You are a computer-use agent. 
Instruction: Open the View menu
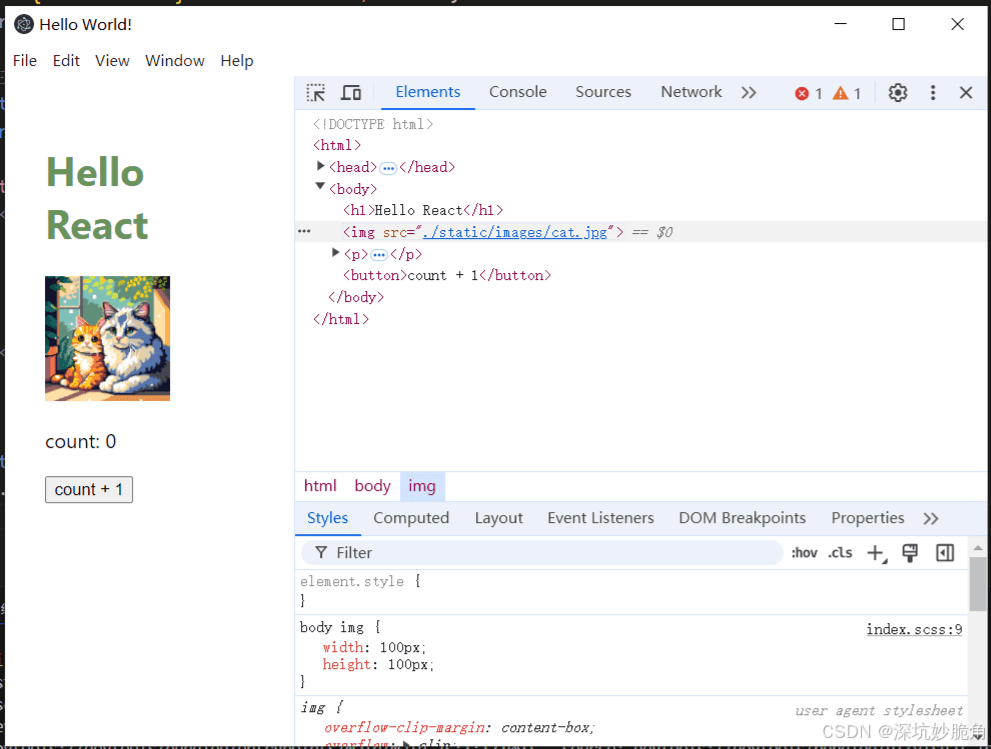click(112, 61)
